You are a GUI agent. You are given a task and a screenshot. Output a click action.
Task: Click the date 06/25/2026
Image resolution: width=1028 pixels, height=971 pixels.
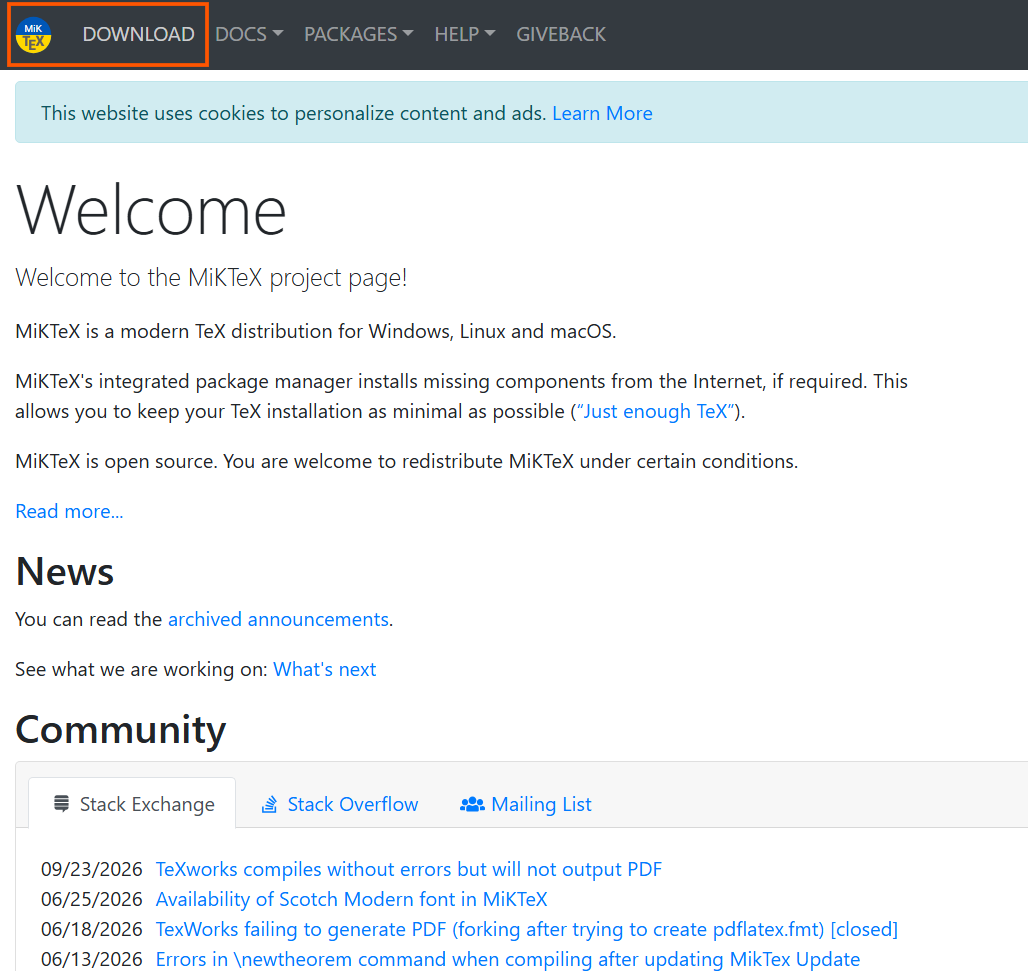pos(92,900)
